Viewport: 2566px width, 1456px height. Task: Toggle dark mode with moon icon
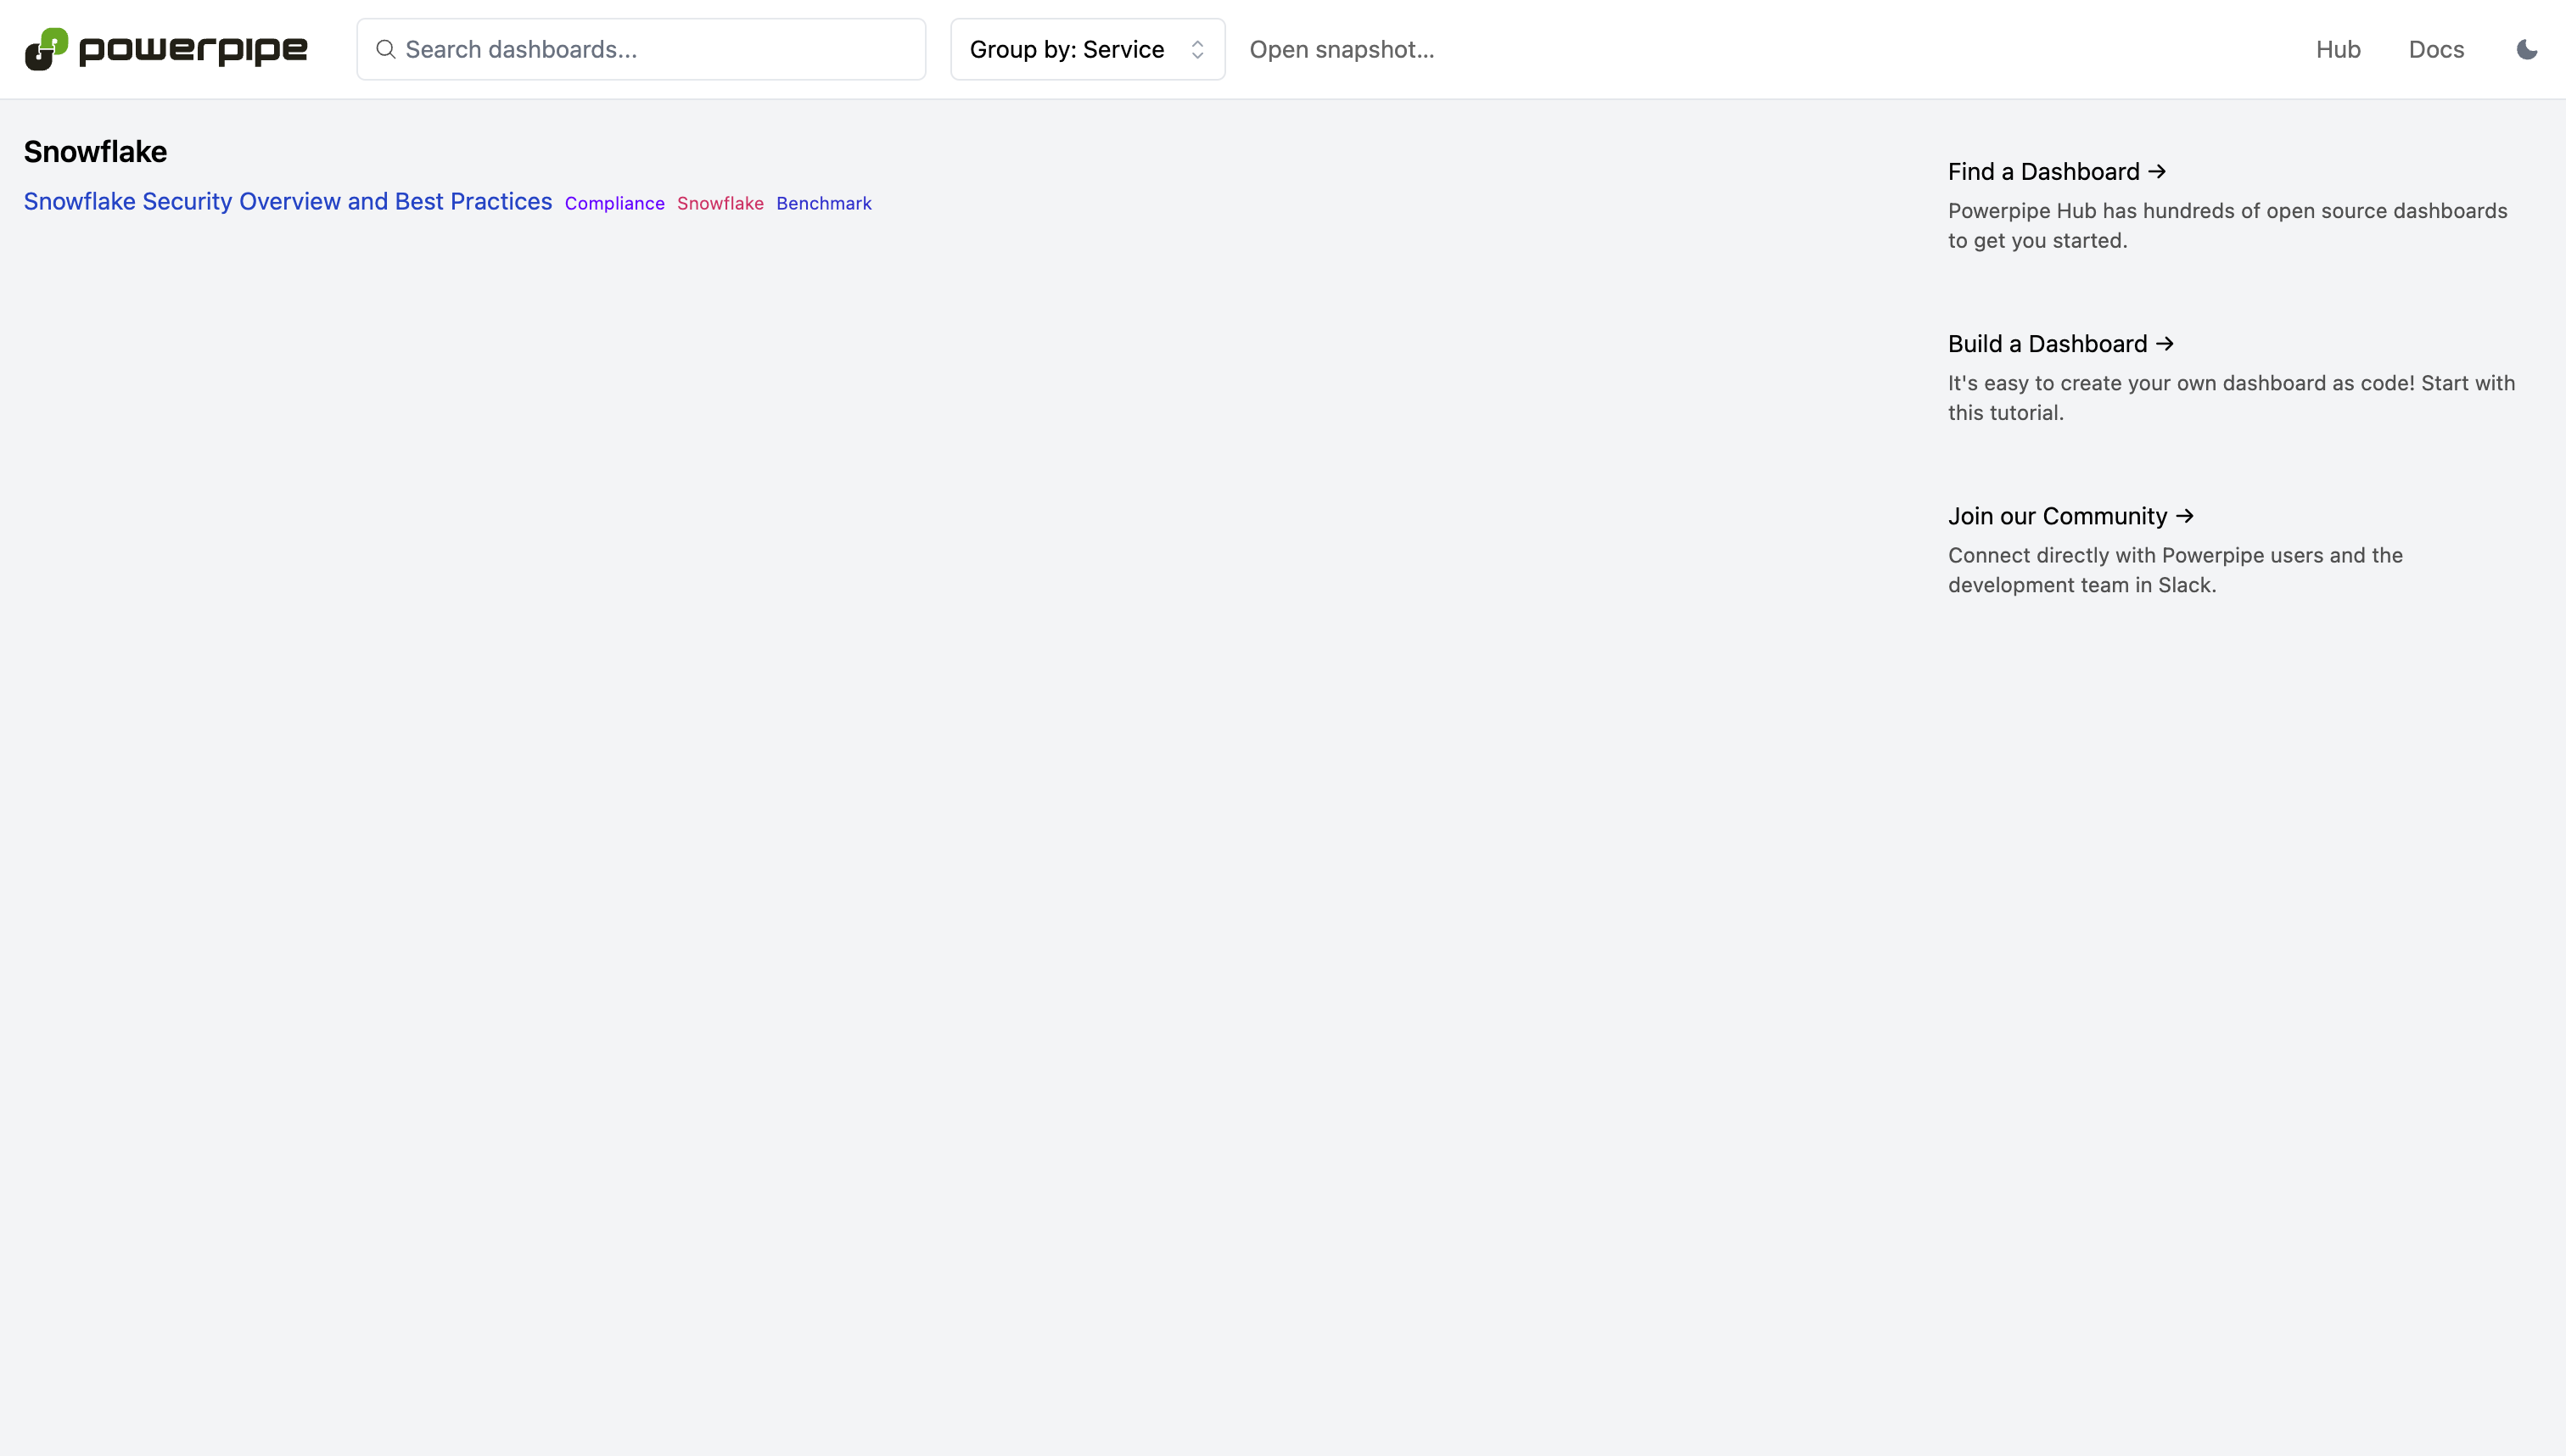click(x=2526, y=49)
